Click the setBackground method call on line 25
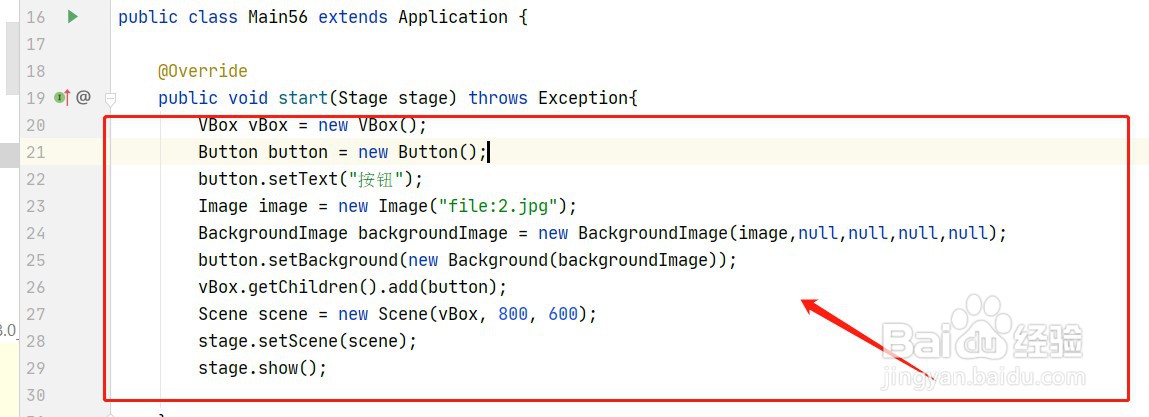This screenshot has height=417, width=1149. coord(333,260)
